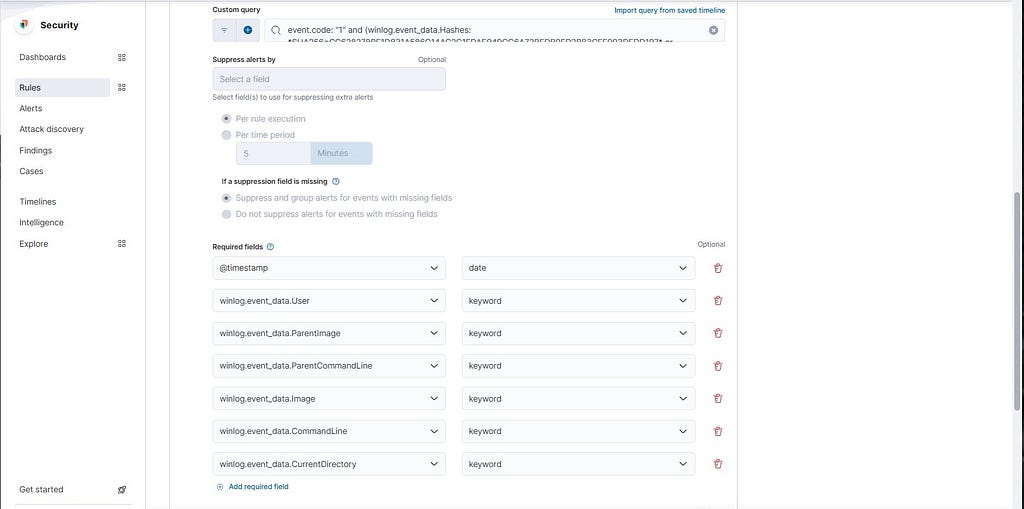
Task: Choose Do not suppress alerts option
Action: (x=227, y=214)
